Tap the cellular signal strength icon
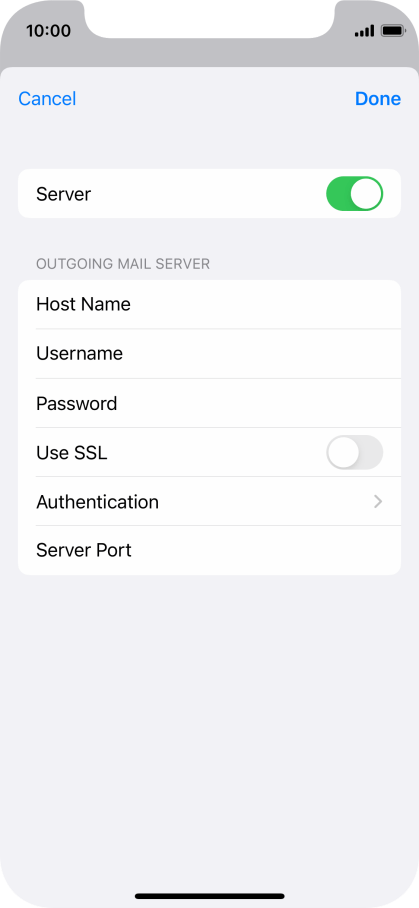The height and width of the screenshot is (908, 419). (364, 31)
